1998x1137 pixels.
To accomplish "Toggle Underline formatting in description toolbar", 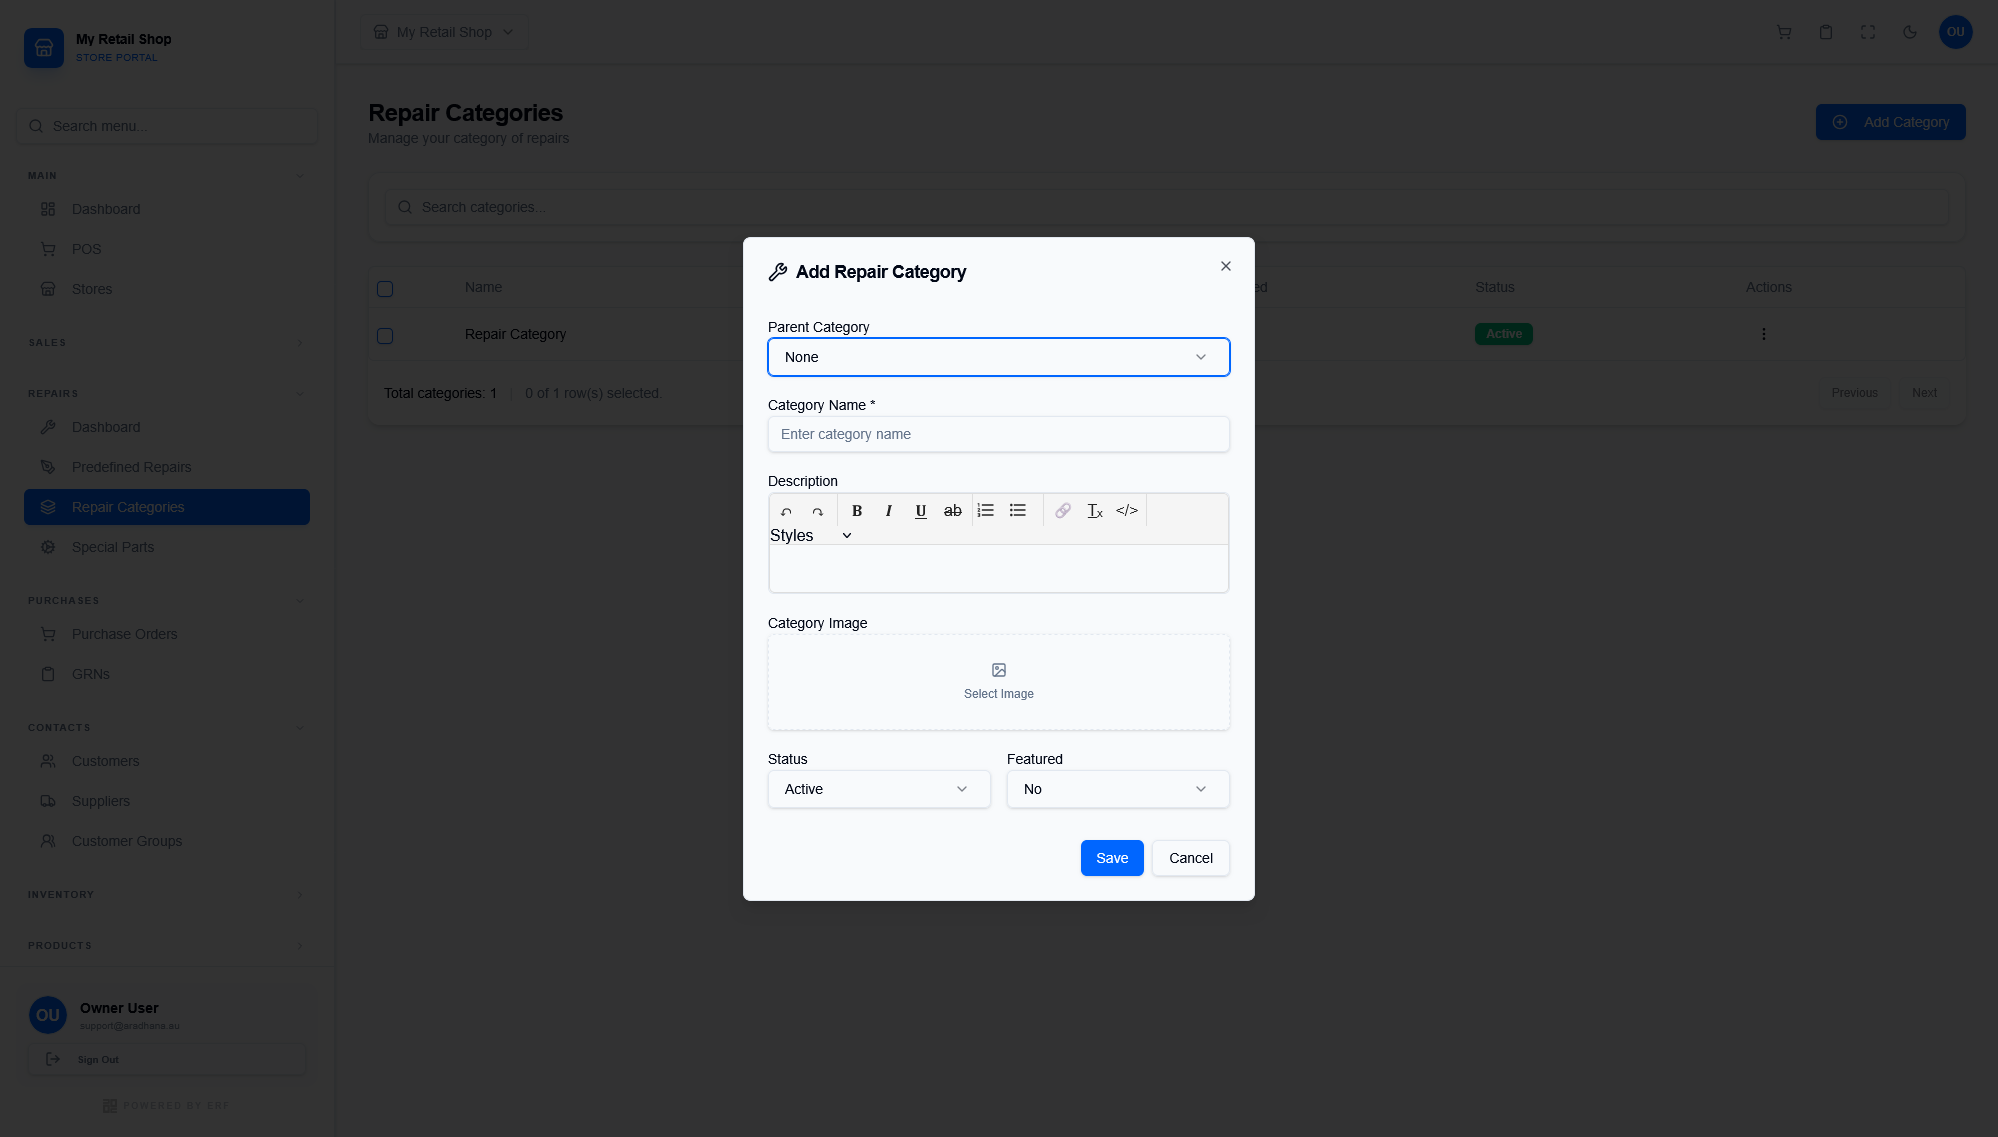I will pyautogui.click(x=921, y=511).
